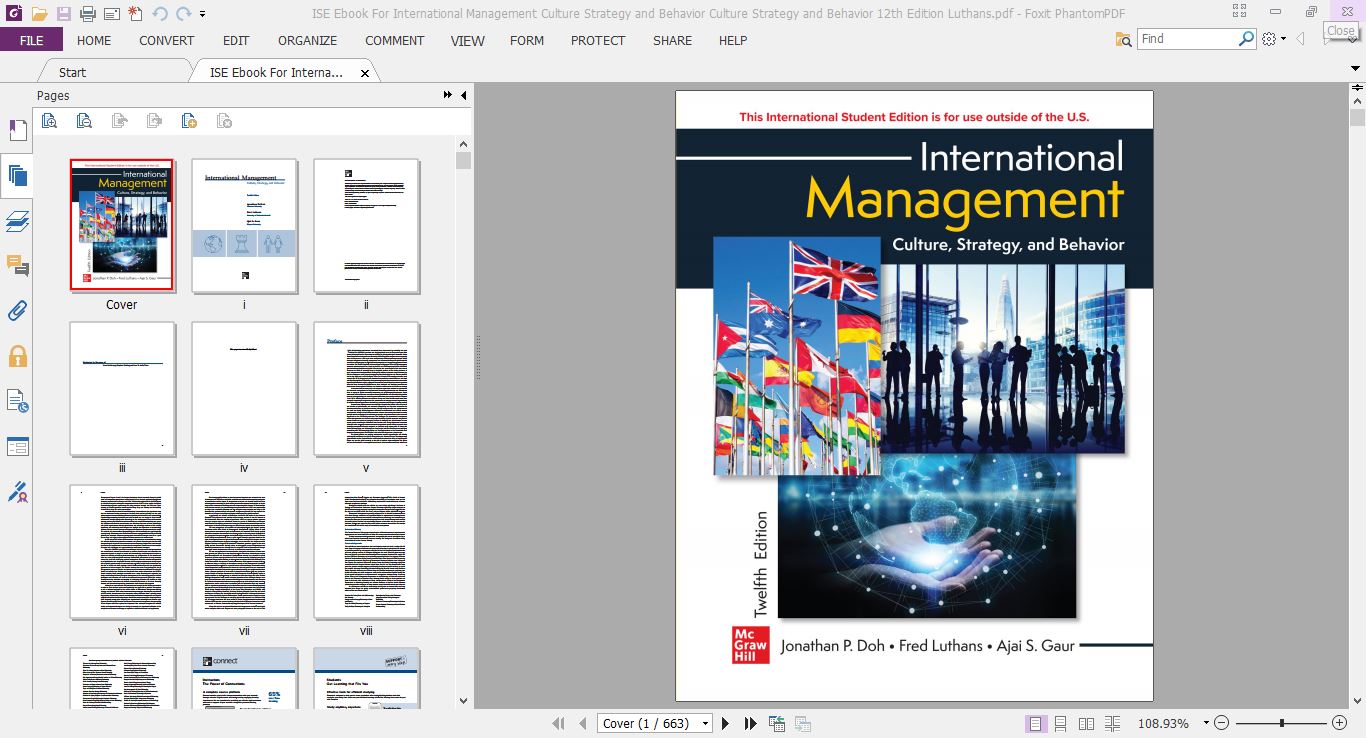
Task: Click the Undo arrow icon
Action: (x=160, y=14)
